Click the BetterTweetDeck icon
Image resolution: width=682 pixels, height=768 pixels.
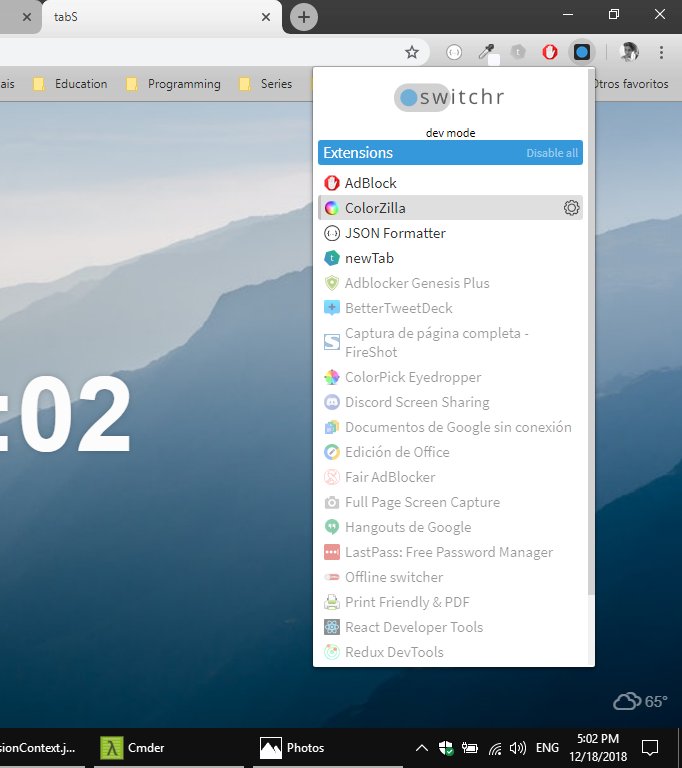(x=332, y=308)
